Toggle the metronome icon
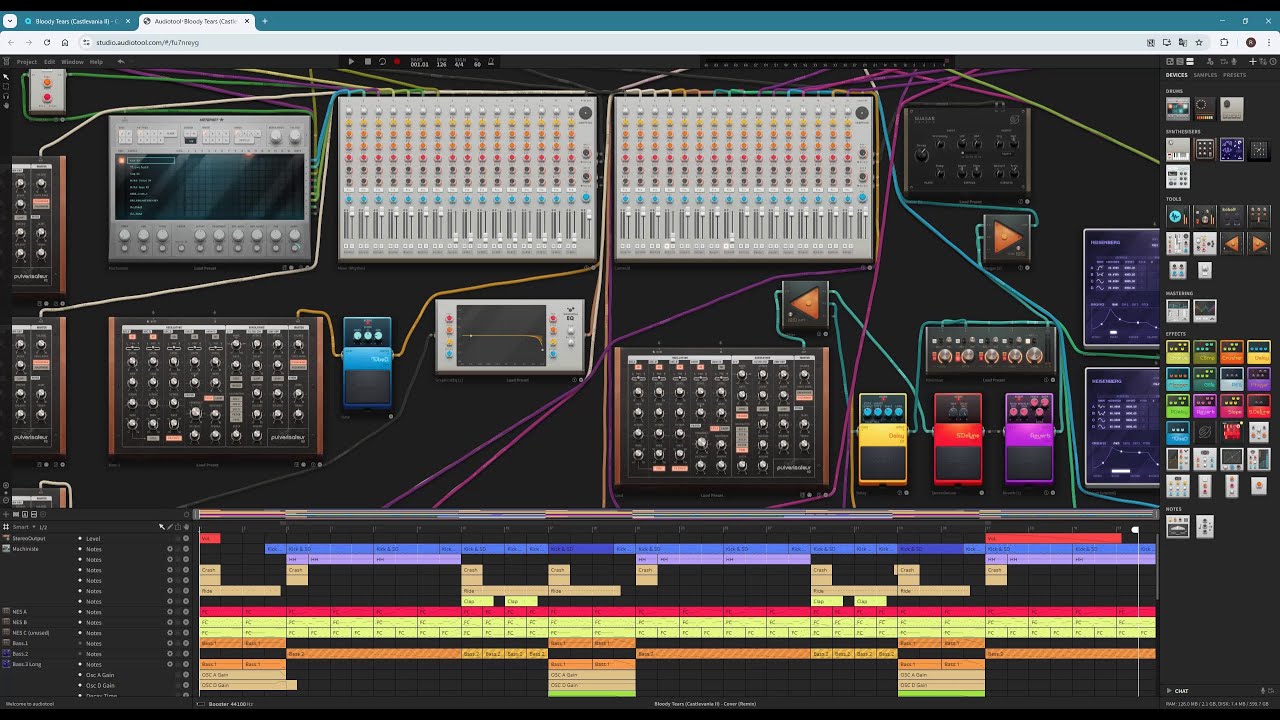 click(491, 62)
